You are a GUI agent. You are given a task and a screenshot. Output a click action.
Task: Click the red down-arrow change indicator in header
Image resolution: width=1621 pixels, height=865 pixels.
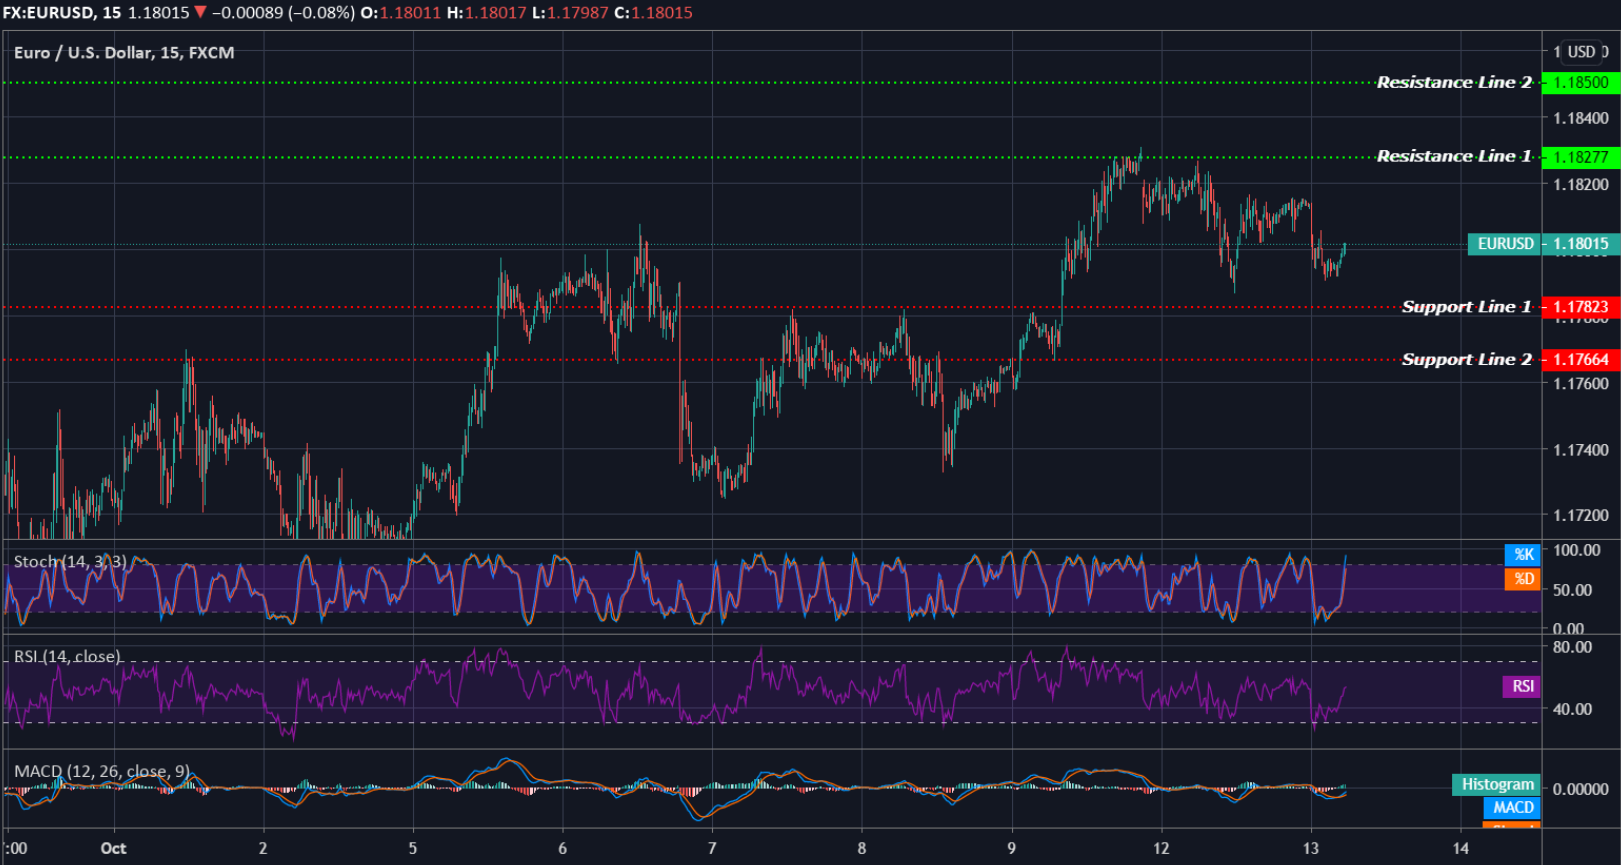click(x=200, y=13)
